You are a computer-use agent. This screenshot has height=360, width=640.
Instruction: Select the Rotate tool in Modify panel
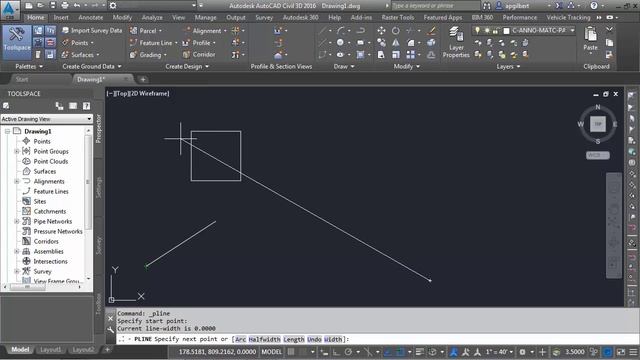[x=396, y=31]
